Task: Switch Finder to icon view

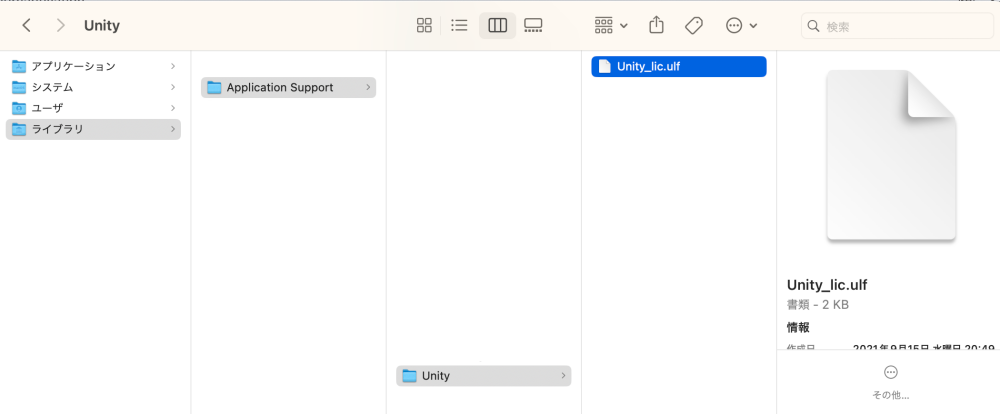Action: [x=424, y=26]
